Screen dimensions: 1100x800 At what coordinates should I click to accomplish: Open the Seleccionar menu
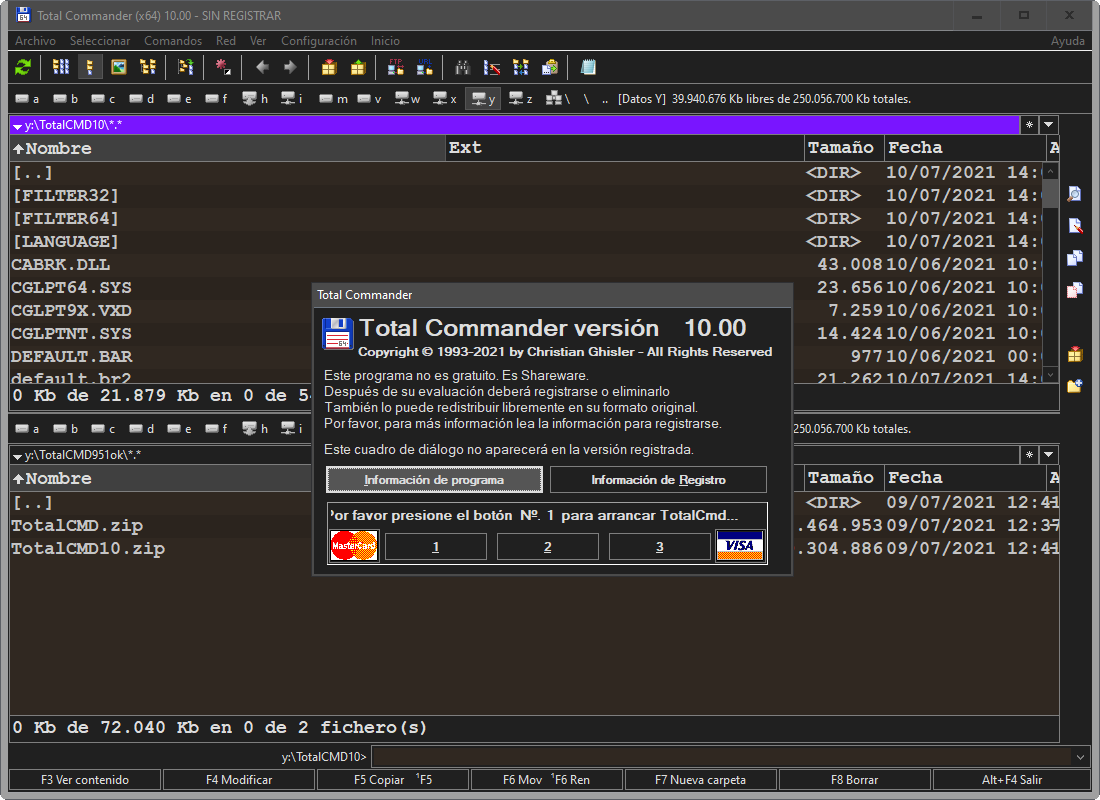click(x=100, y=41)
